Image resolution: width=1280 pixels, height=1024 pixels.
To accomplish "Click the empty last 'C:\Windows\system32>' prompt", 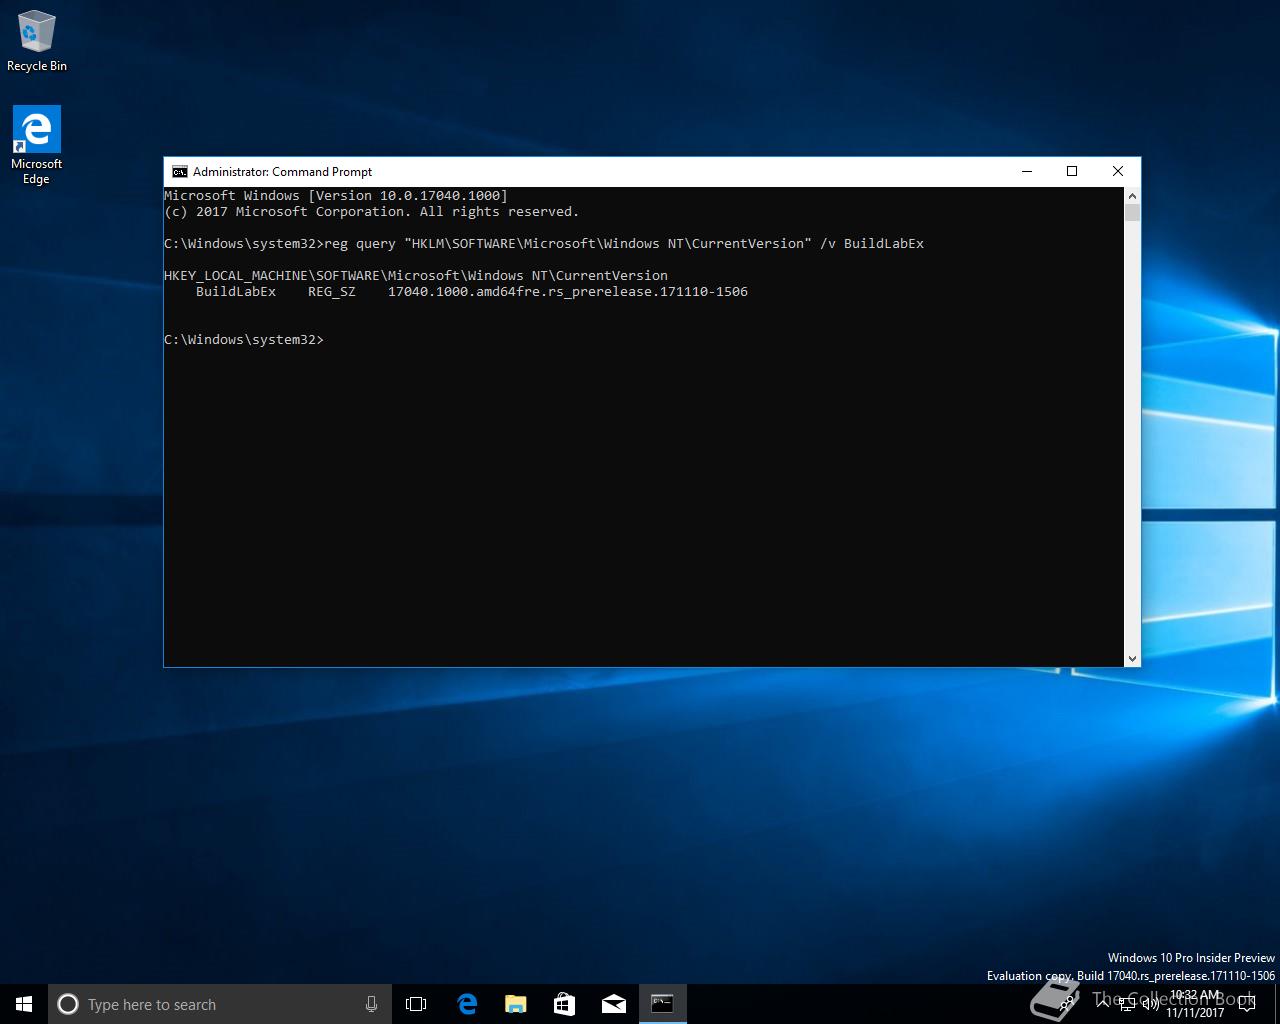I will click(244, 340).
